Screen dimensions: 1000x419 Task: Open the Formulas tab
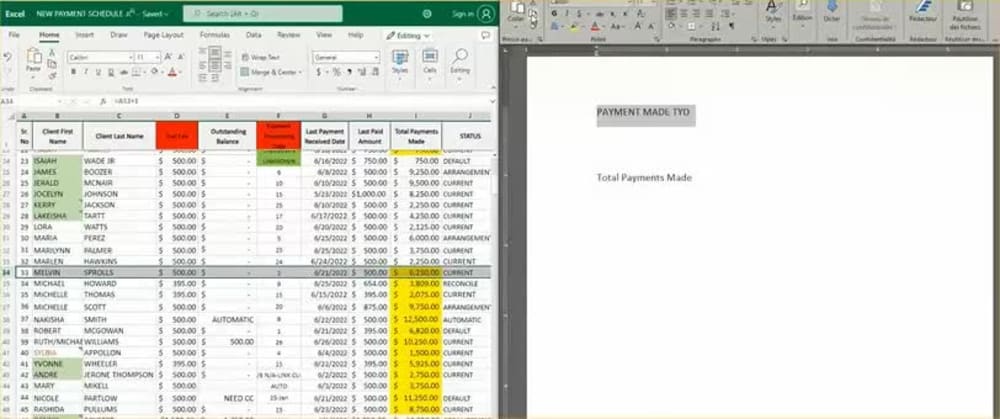[214, 35]
